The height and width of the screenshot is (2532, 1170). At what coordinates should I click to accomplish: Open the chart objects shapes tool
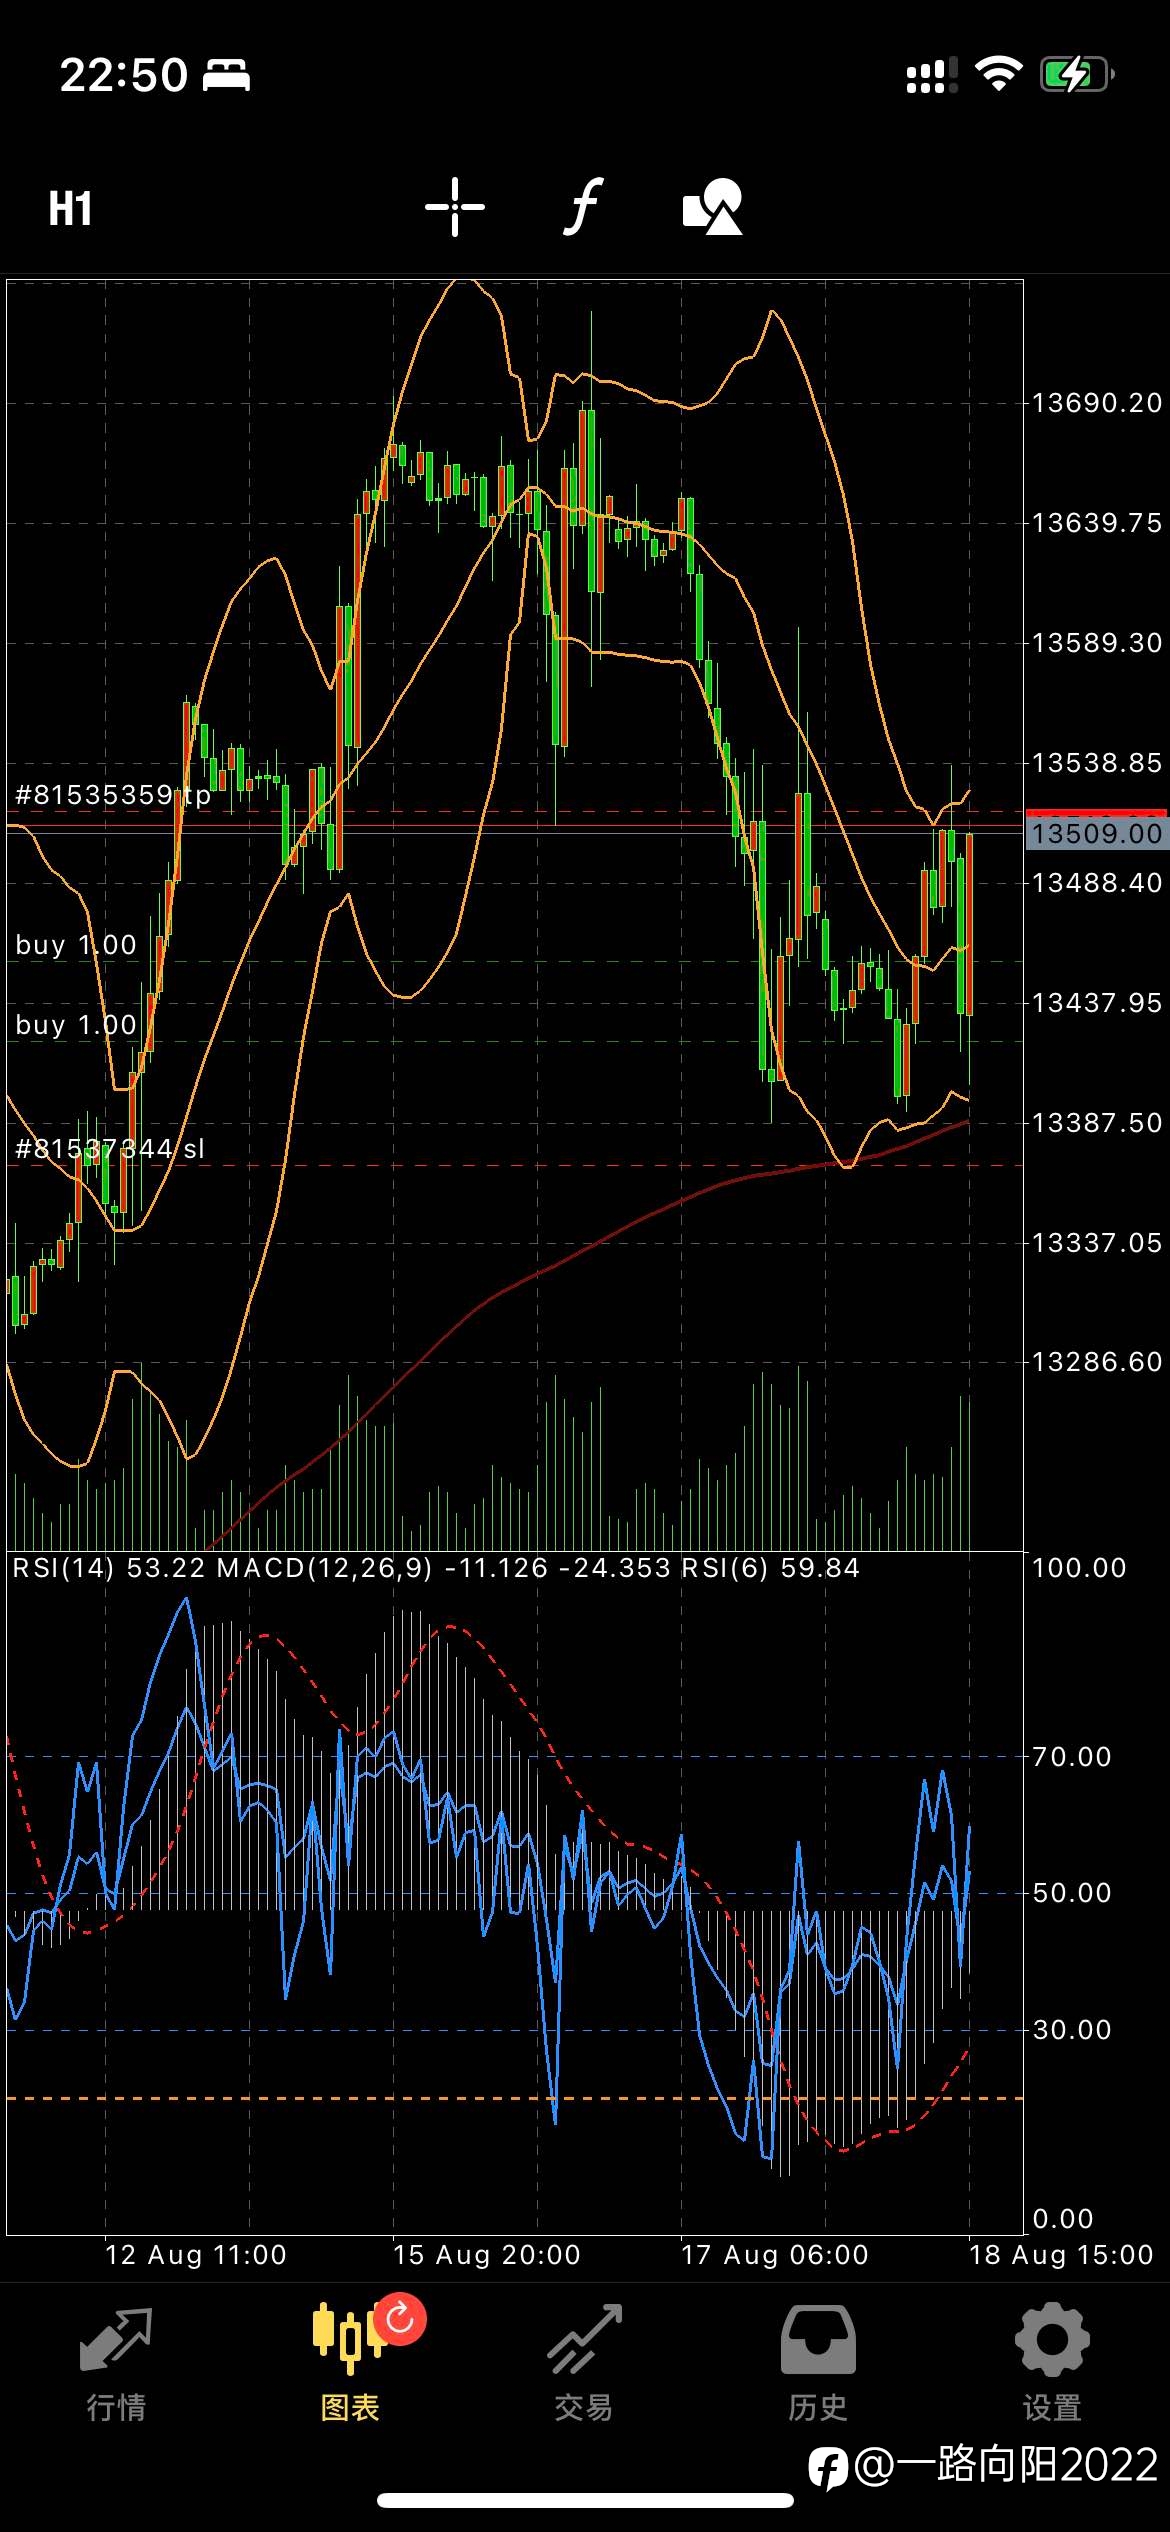coord(712,207)
